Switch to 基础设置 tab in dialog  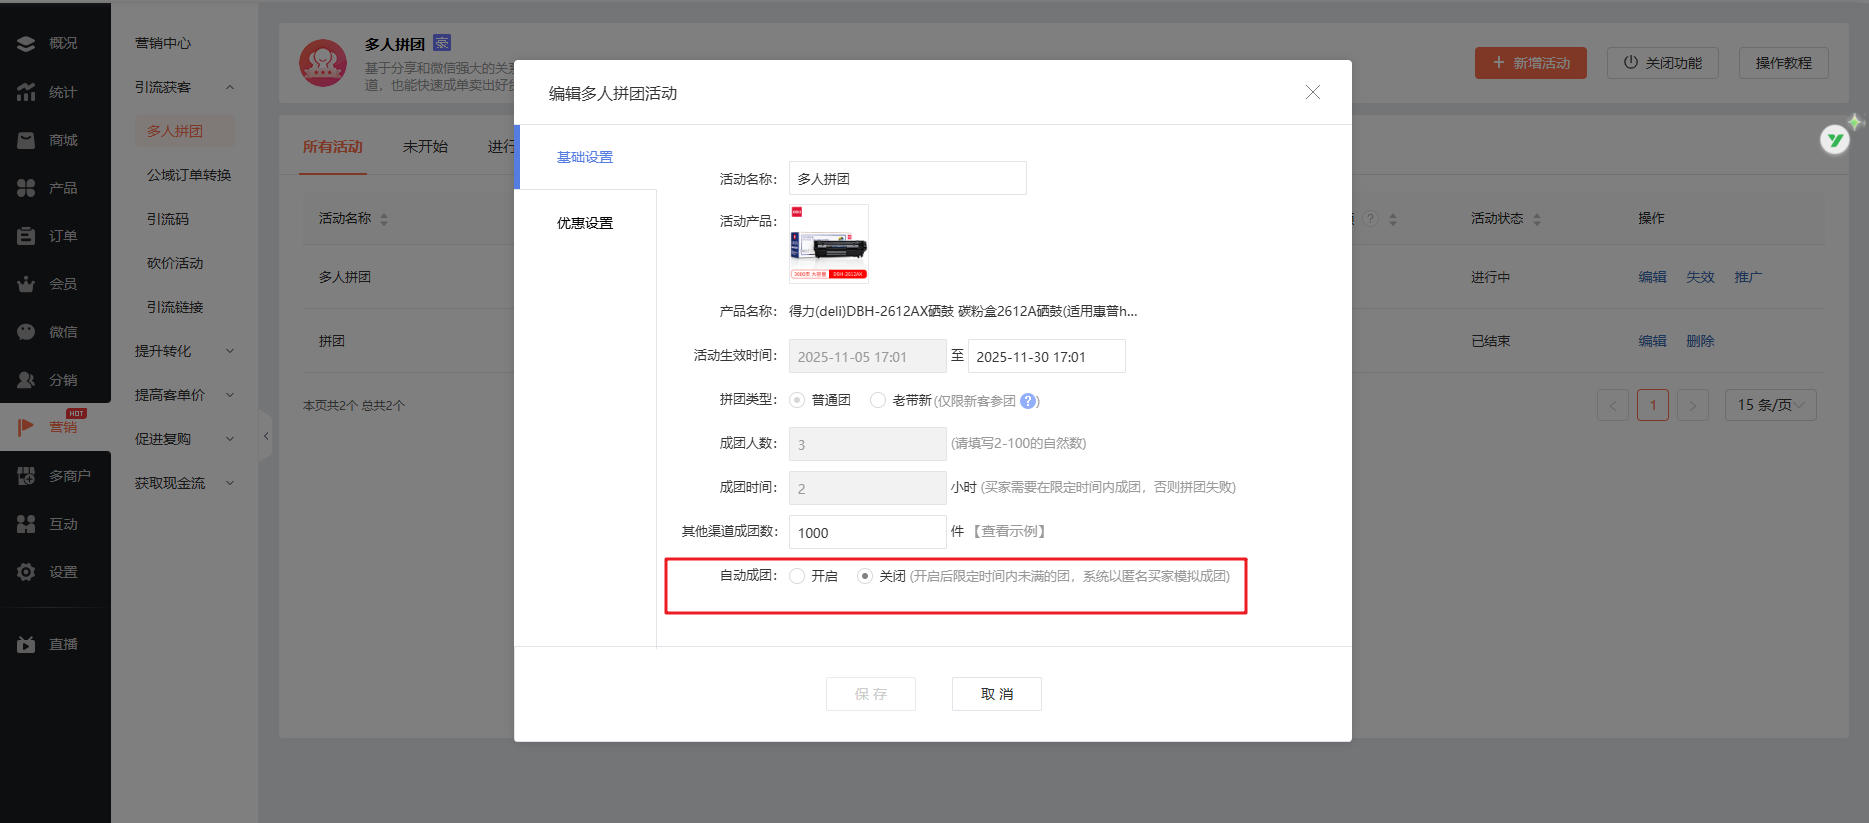click(x=585, y=157)
